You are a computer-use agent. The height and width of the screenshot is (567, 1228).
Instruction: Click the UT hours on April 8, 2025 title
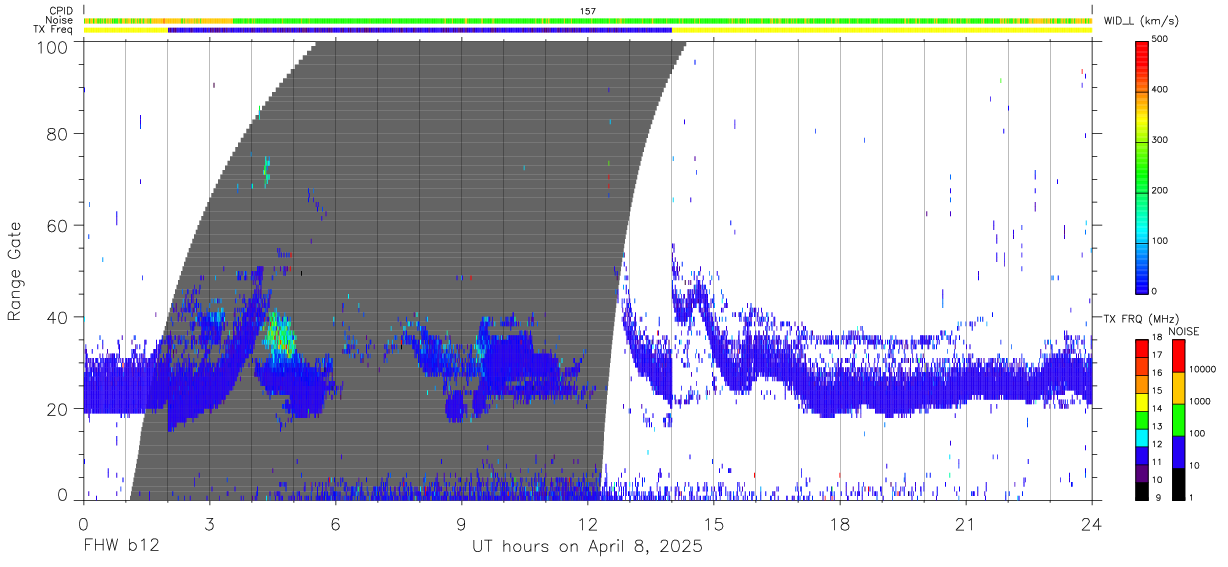(587, 548)
